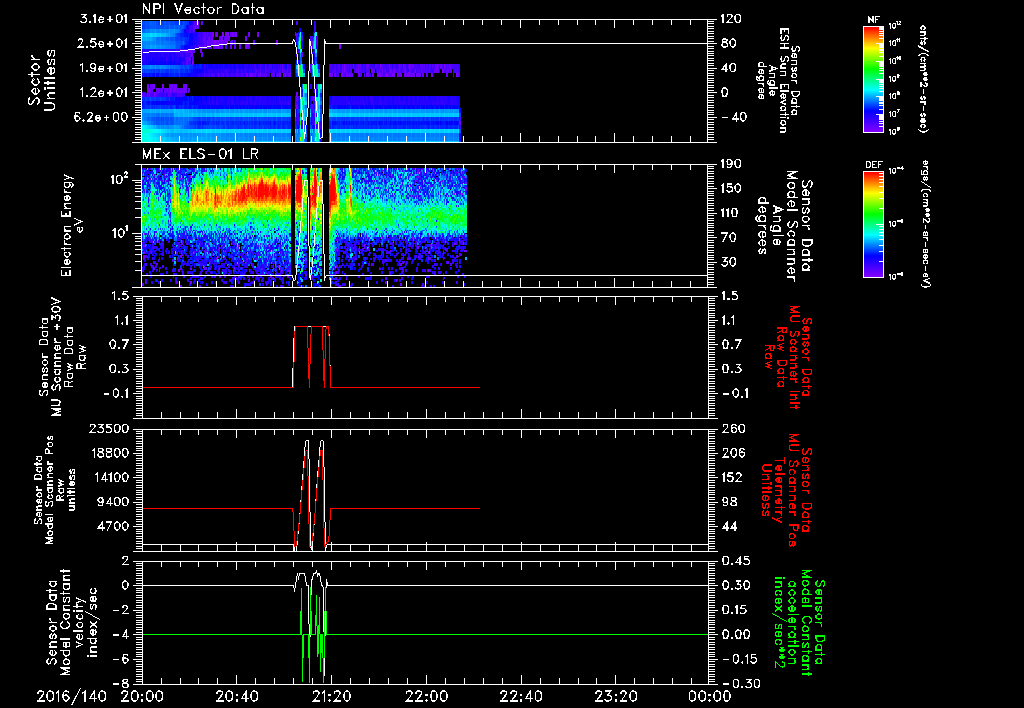Image resolution: width=1024 pixels, height=708 pixels.
Task: Click the 190 scanner angle tick value
Action: (x=732, y=164)
